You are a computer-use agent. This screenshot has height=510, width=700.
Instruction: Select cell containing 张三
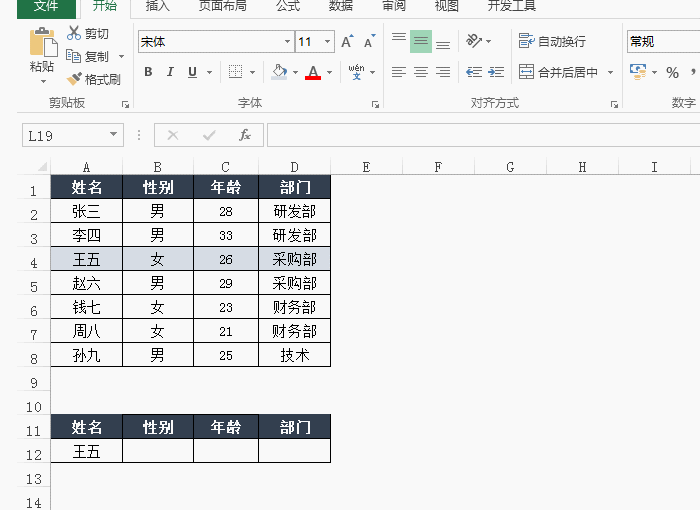(x=87, y=211)
